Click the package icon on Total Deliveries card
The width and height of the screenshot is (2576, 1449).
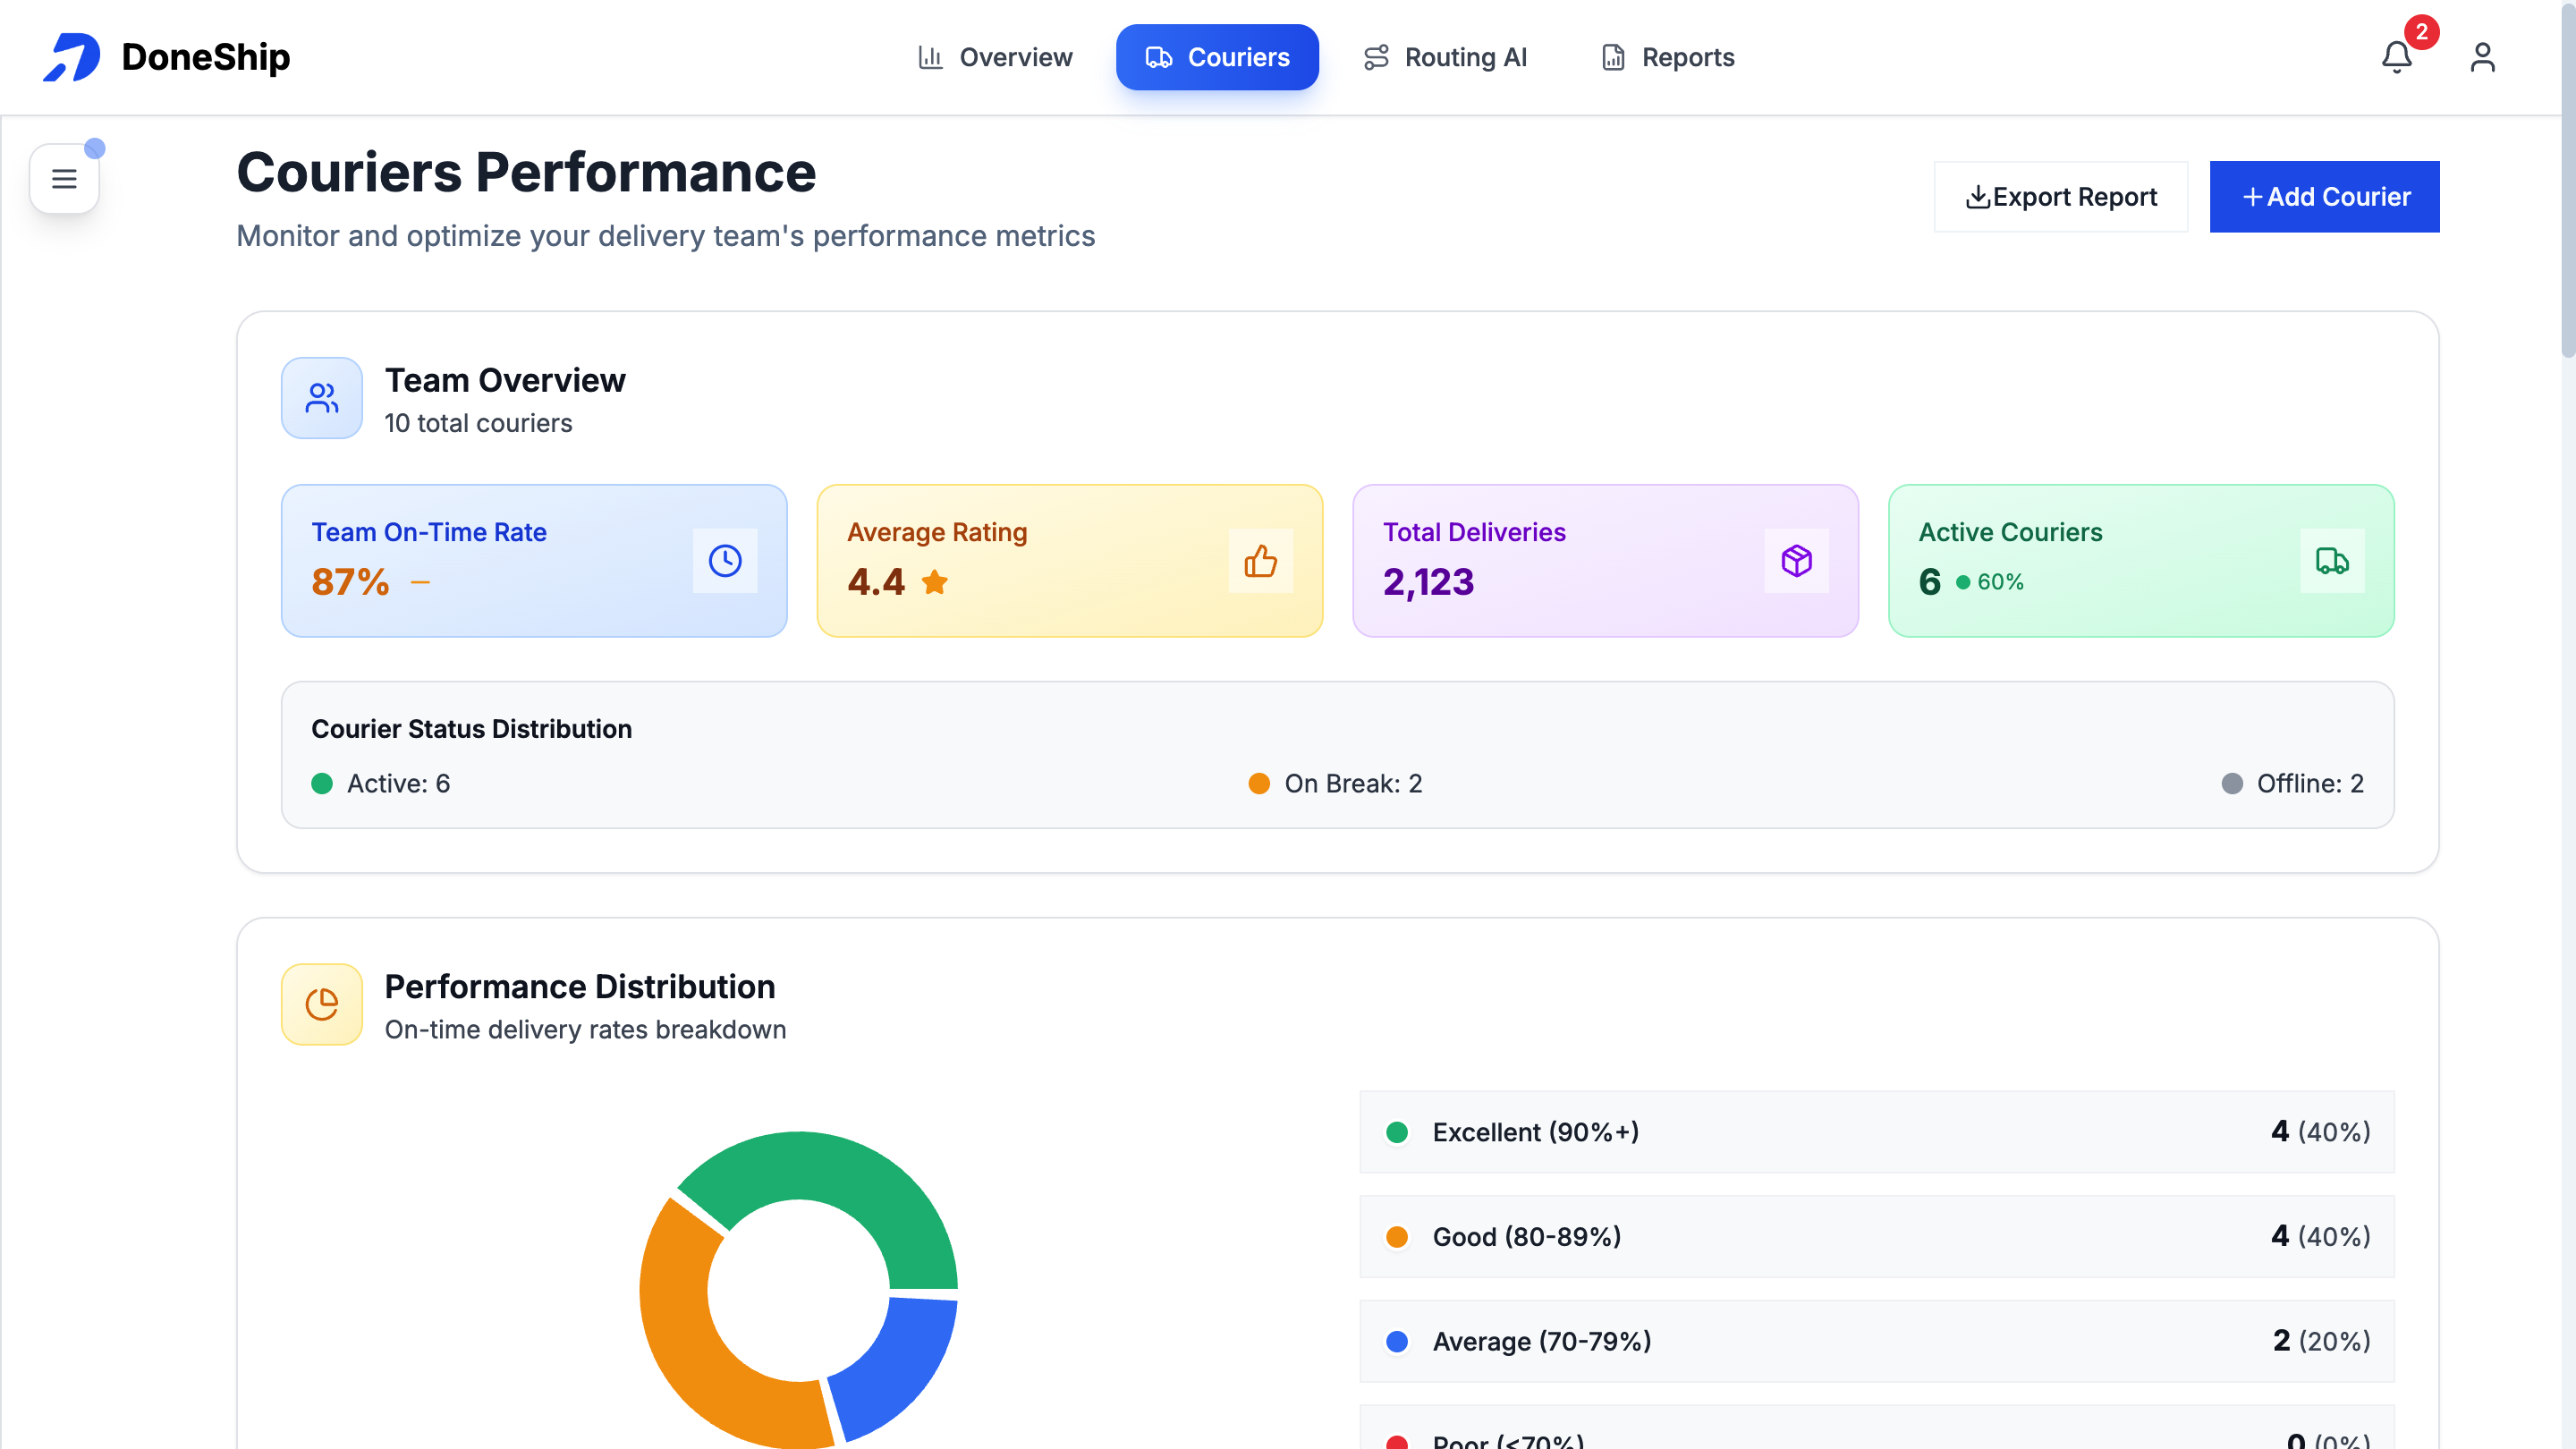pyautogui.click(x=1797, y=560)
